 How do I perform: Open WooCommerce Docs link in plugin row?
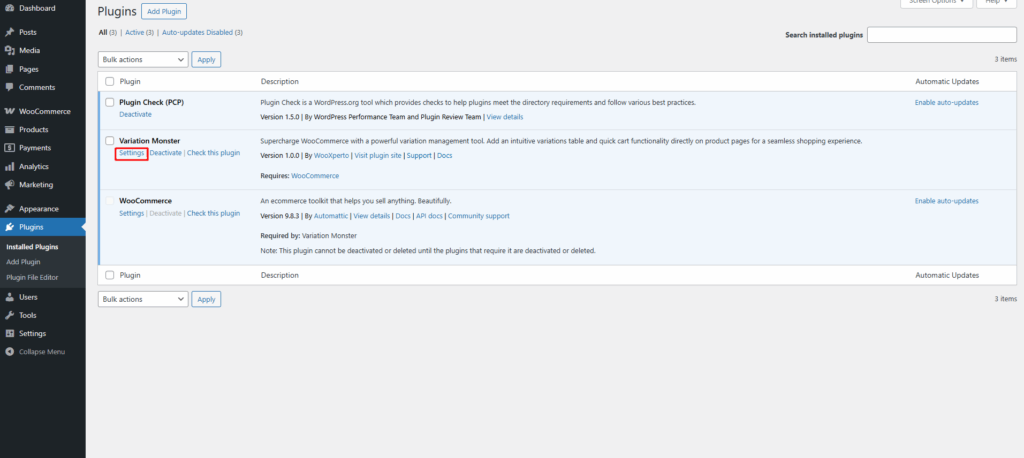403,216
